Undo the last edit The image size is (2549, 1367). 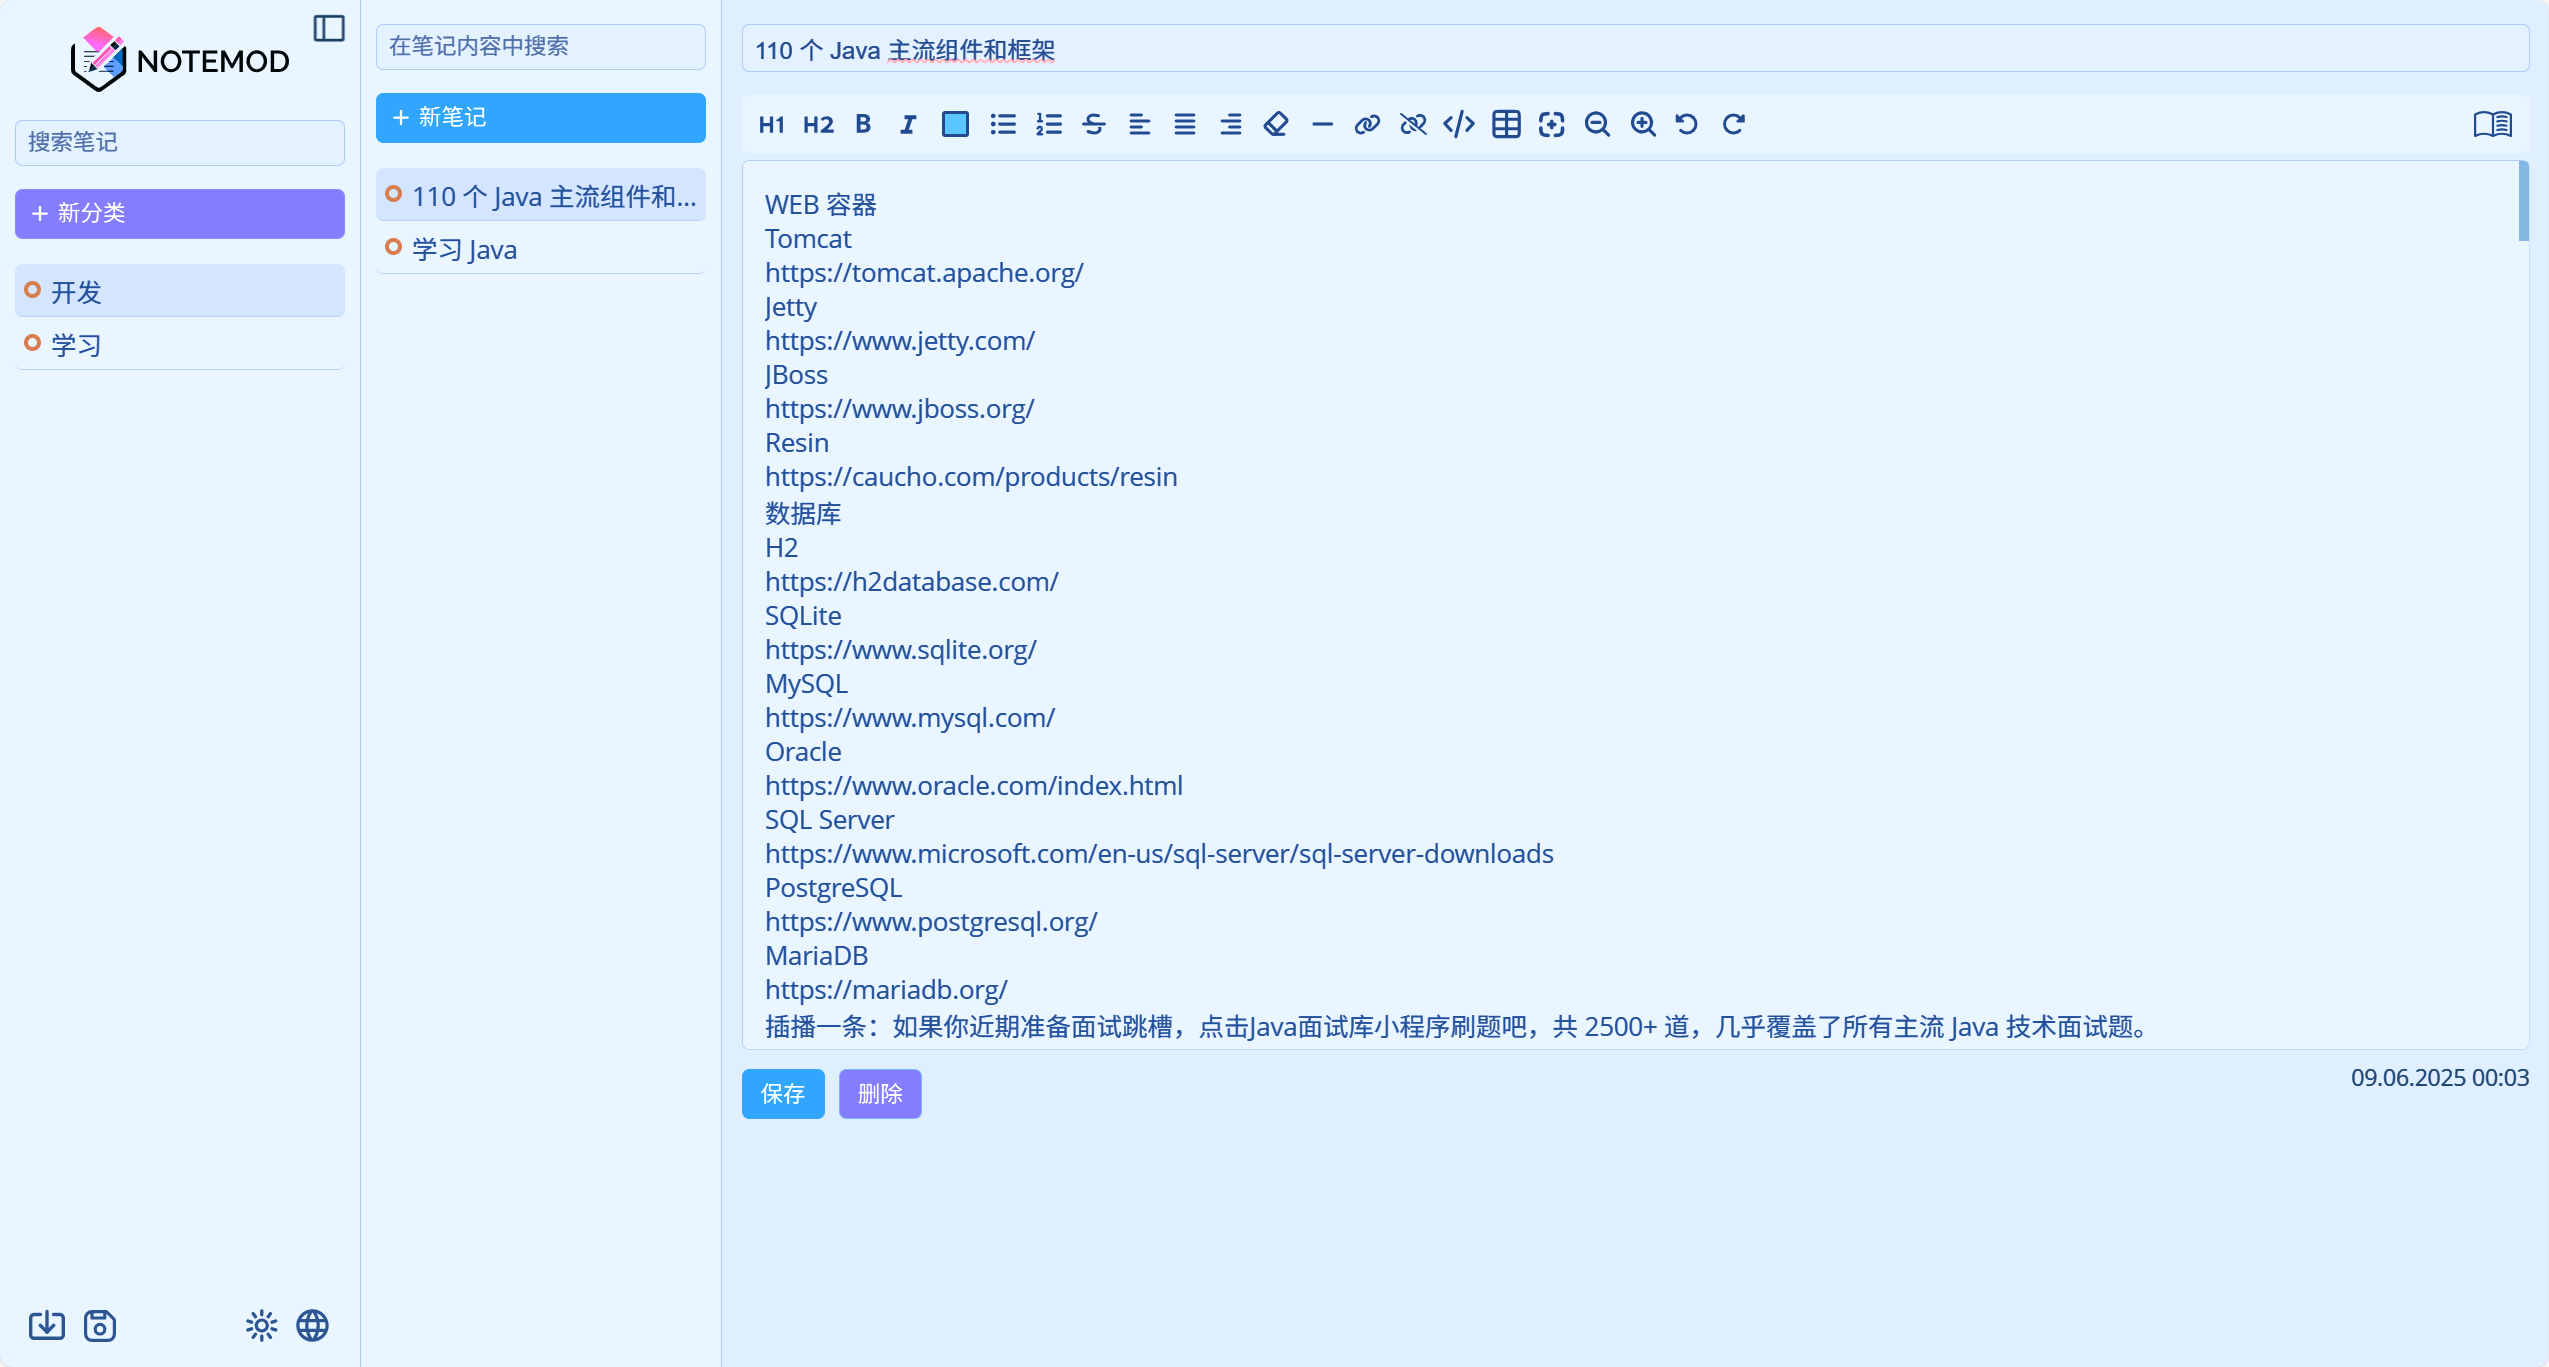pyautogui.click(x=1687, y=124)
